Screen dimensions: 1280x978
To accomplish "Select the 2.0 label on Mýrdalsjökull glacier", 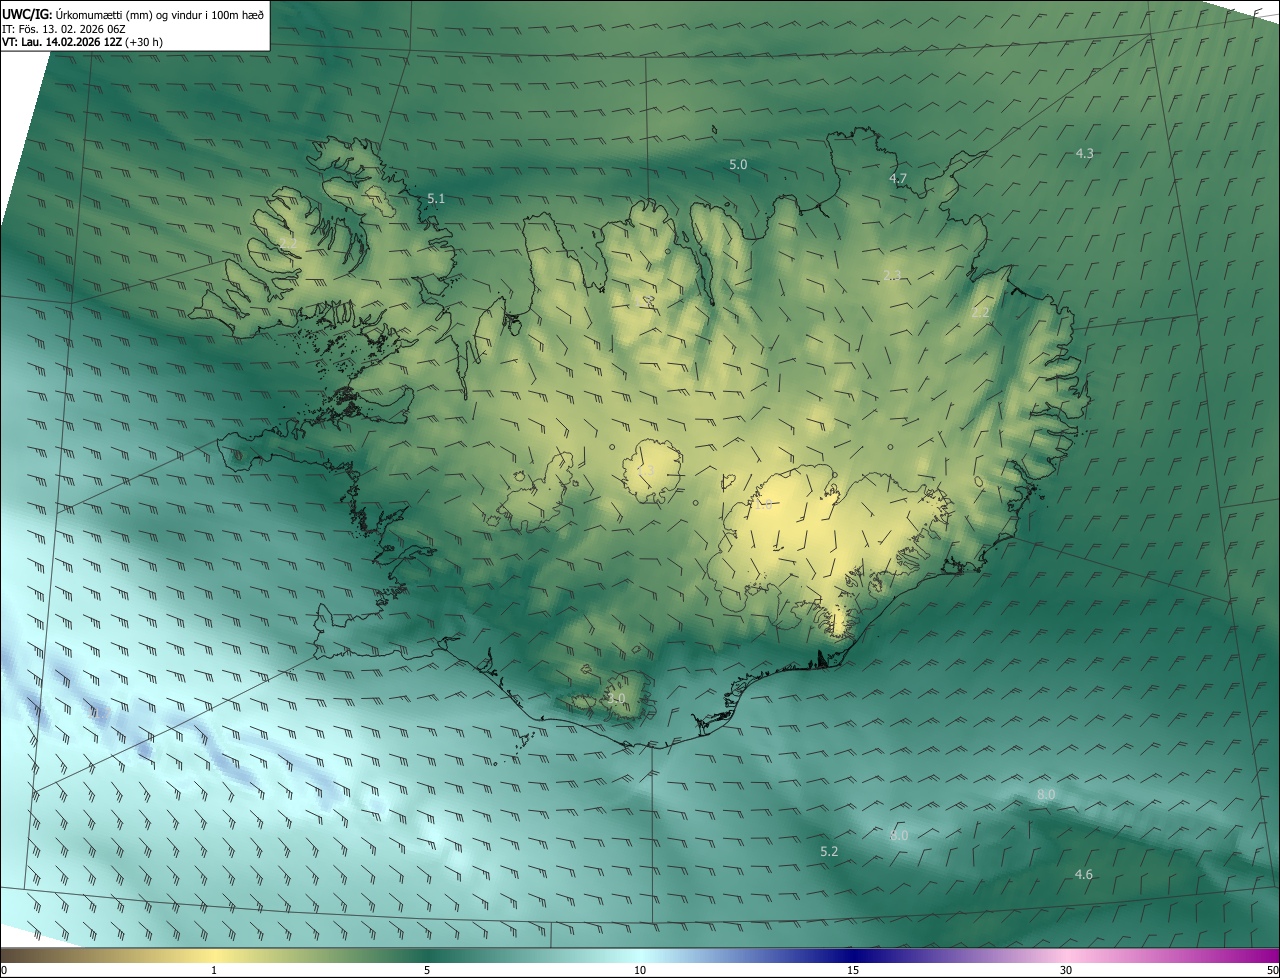I will tap(616, 698).
